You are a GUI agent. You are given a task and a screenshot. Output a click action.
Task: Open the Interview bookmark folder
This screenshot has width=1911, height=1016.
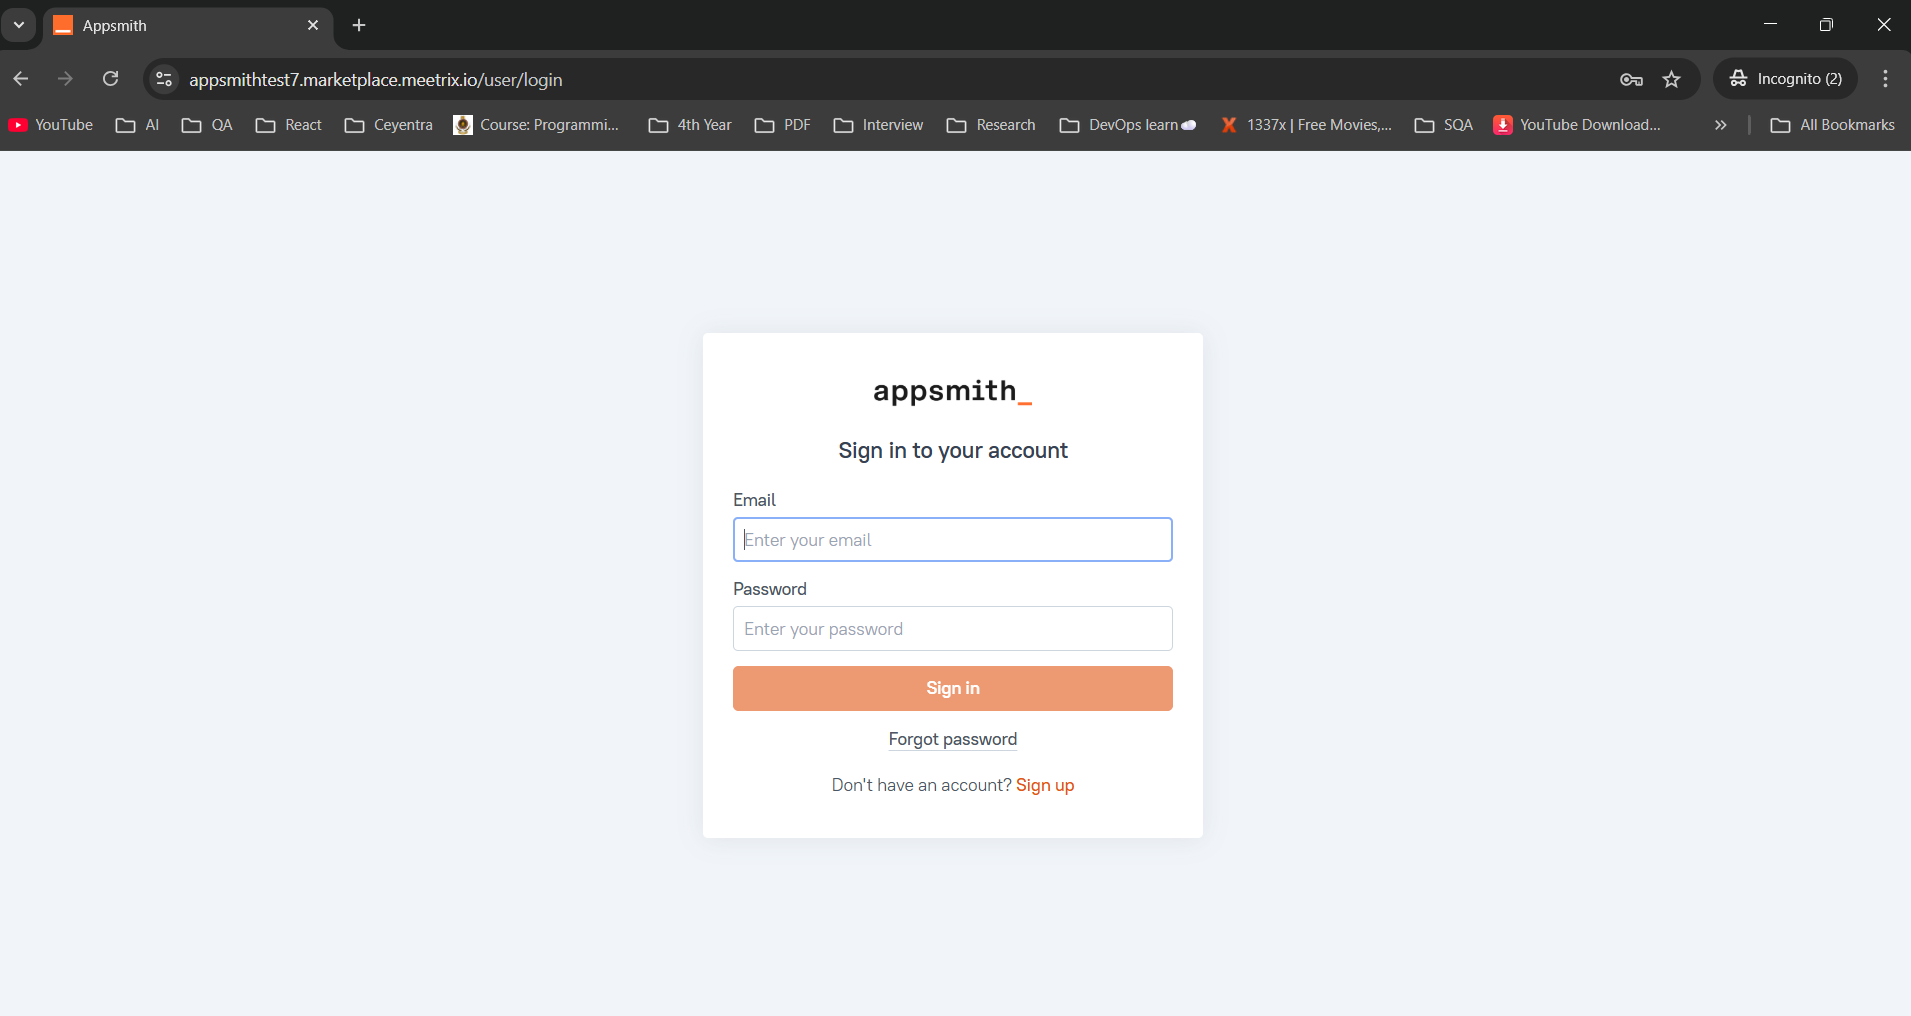[x=879, y=125]
